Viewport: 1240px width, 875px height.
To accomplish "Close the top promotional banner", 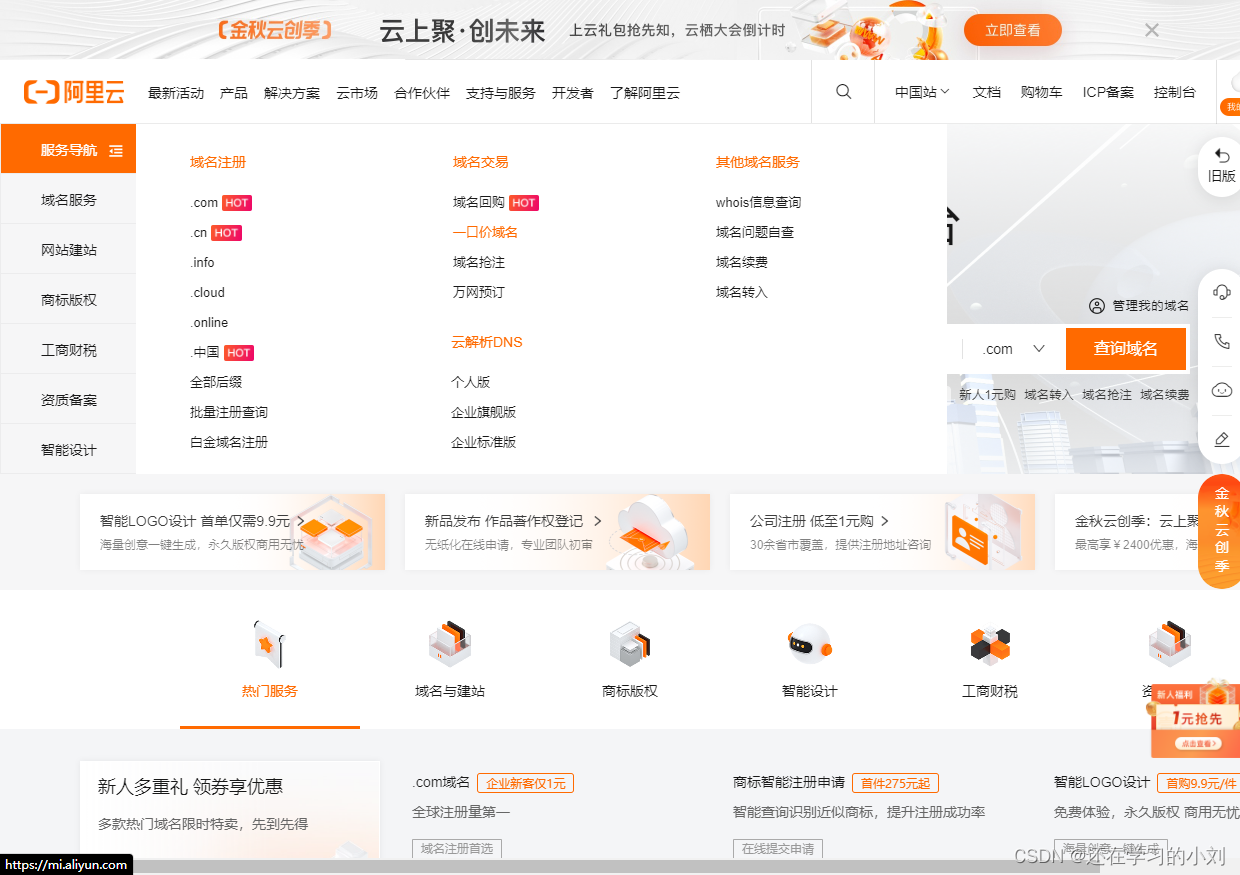I will pyautogui.click(x=1151, y=30).
